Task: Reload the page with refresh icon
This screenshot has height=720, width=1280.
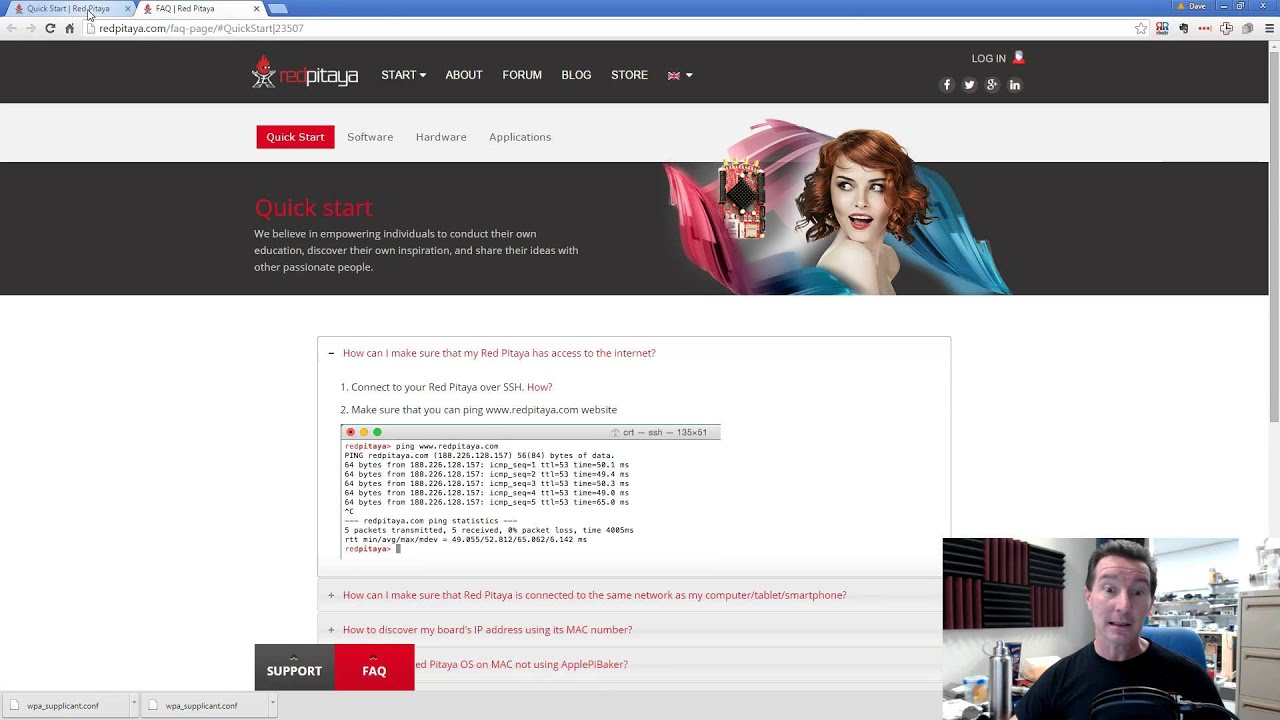Action: tap(50, 29)
